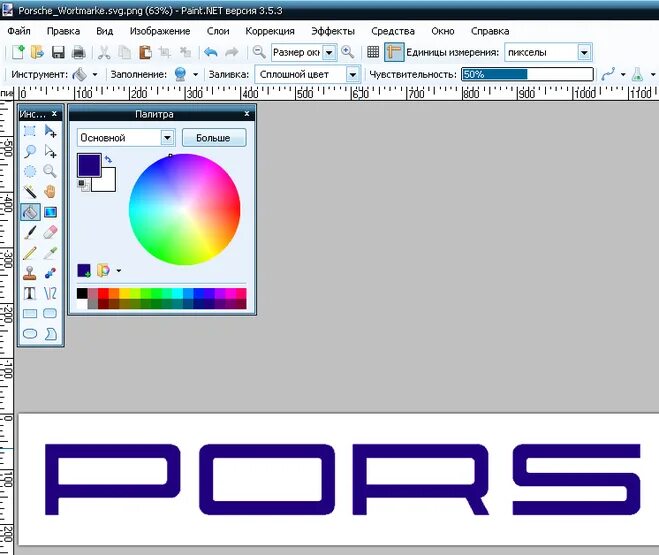Select the Rounded Rectangle tool

click(x=50, y=313)
